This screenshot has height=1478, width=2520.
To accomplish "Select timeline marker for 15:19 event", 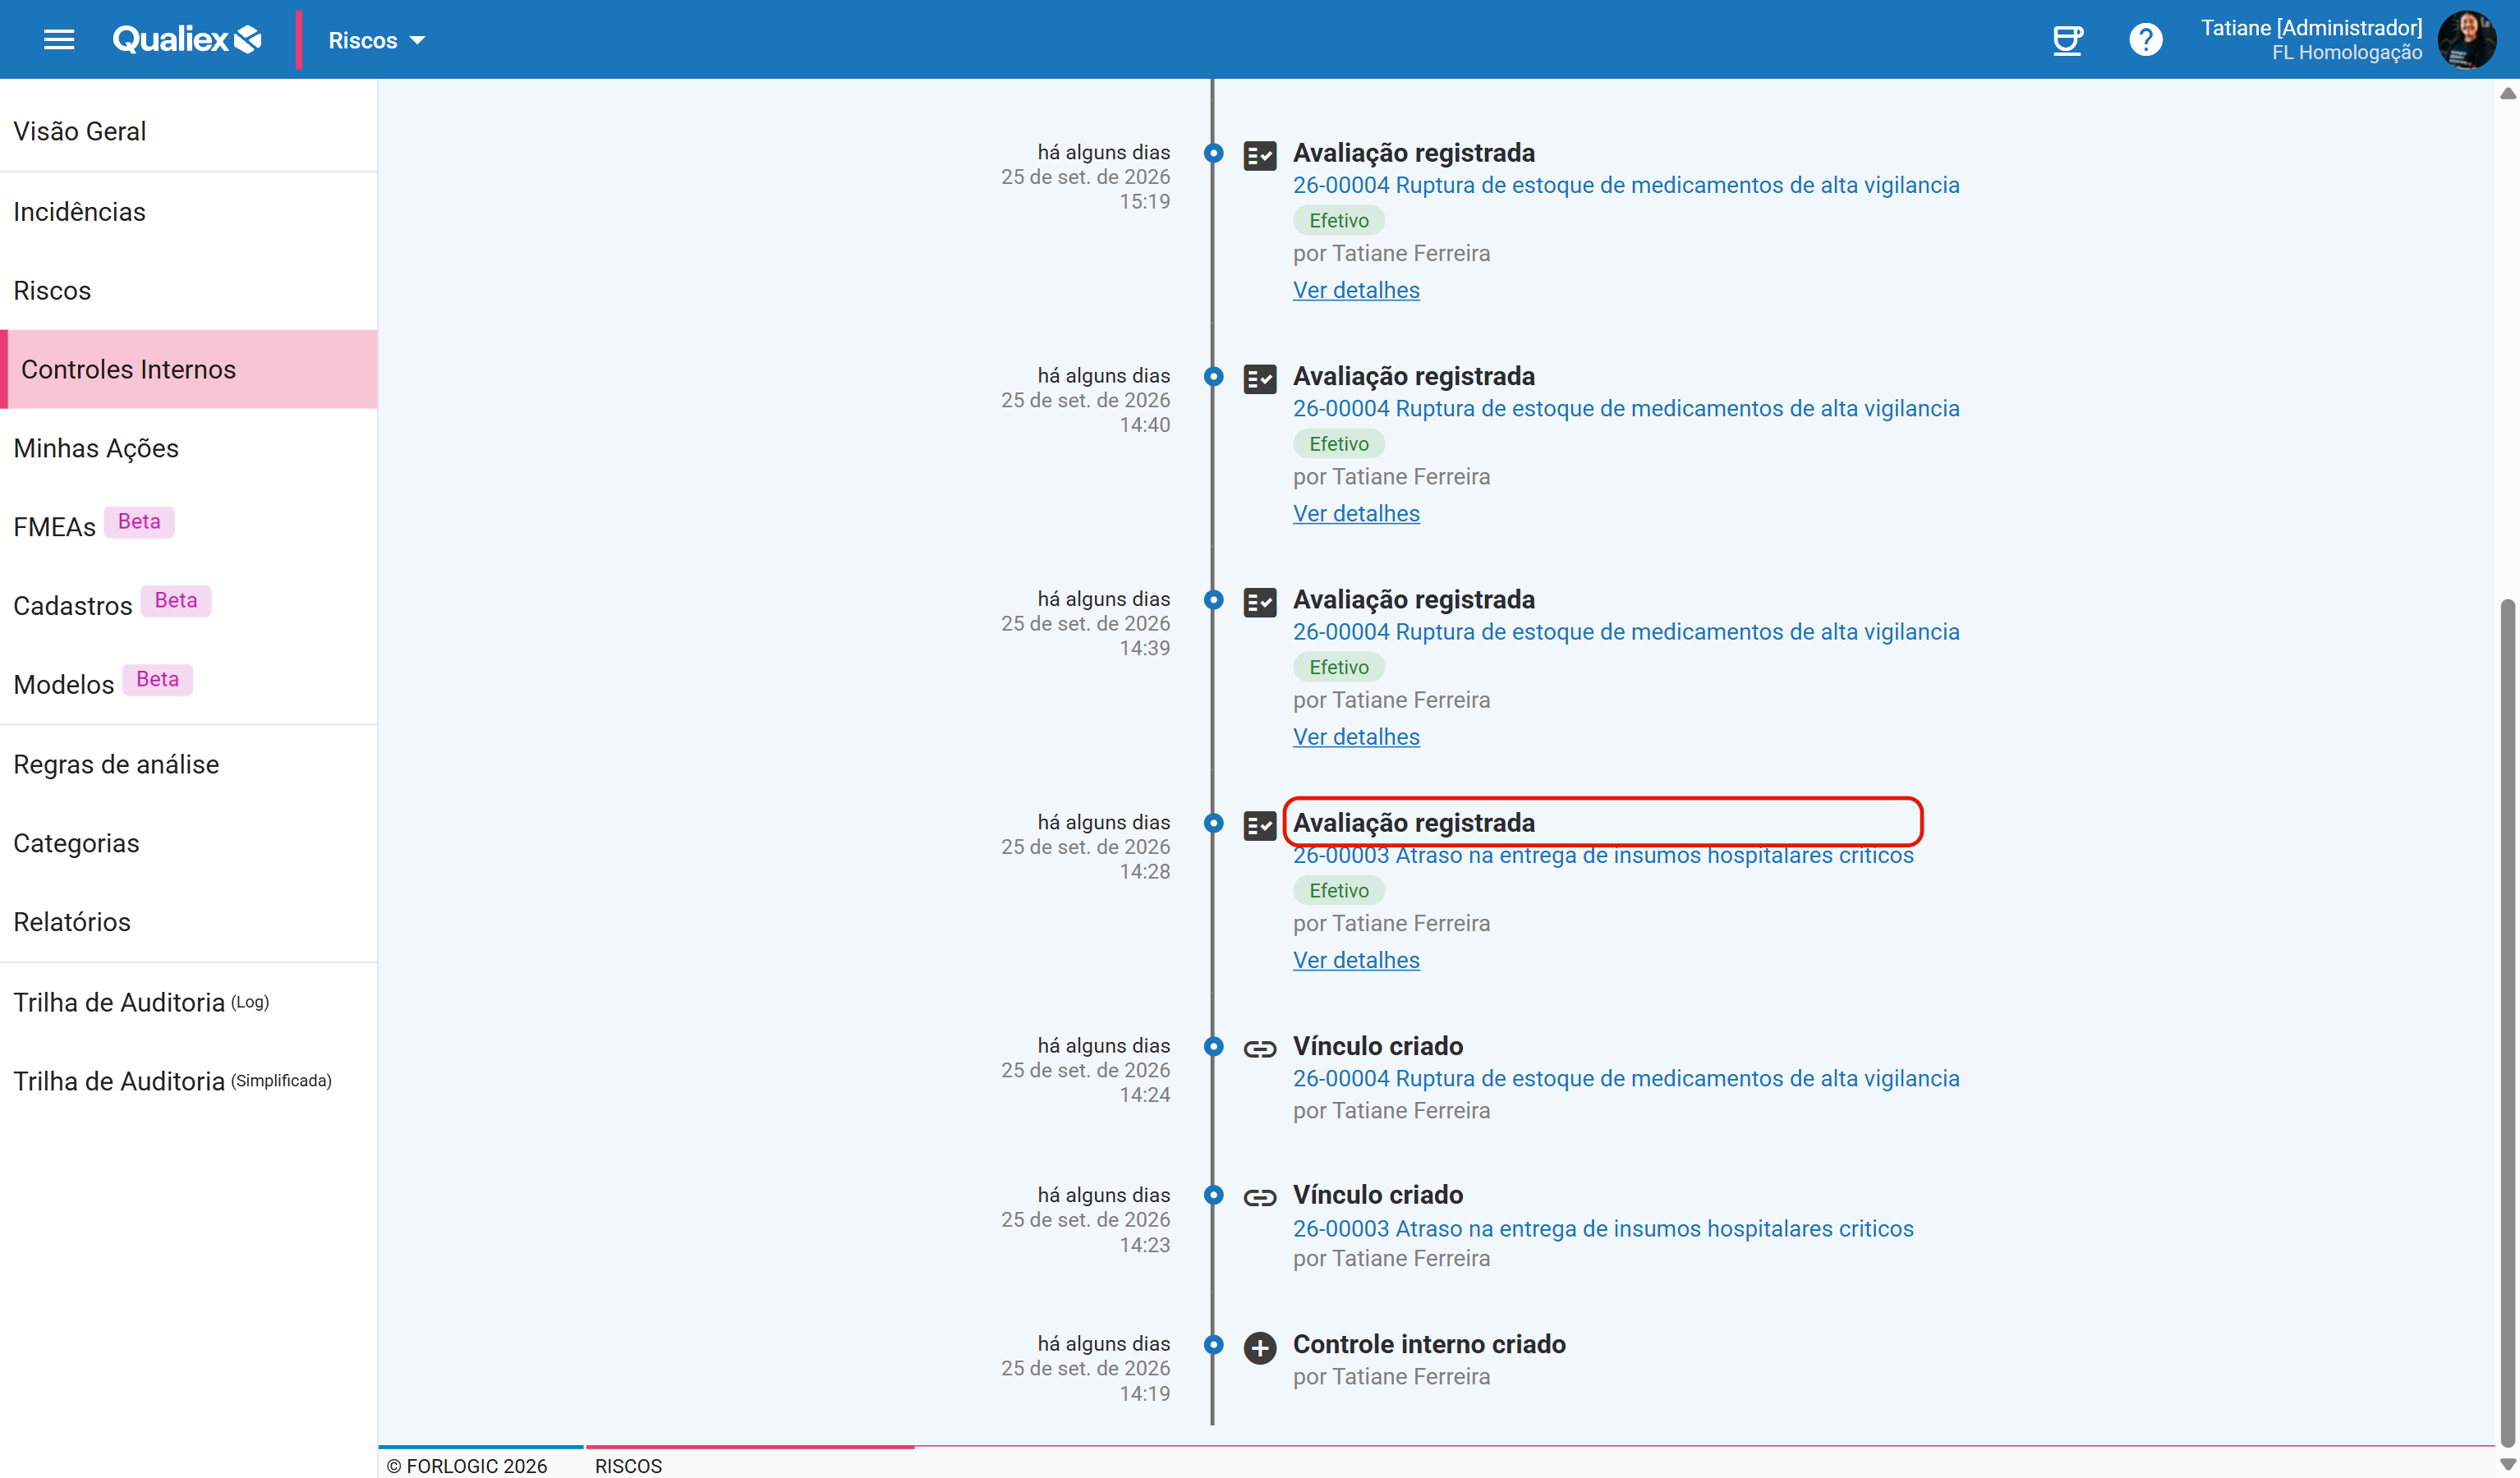I will [x=1213, y=153].
